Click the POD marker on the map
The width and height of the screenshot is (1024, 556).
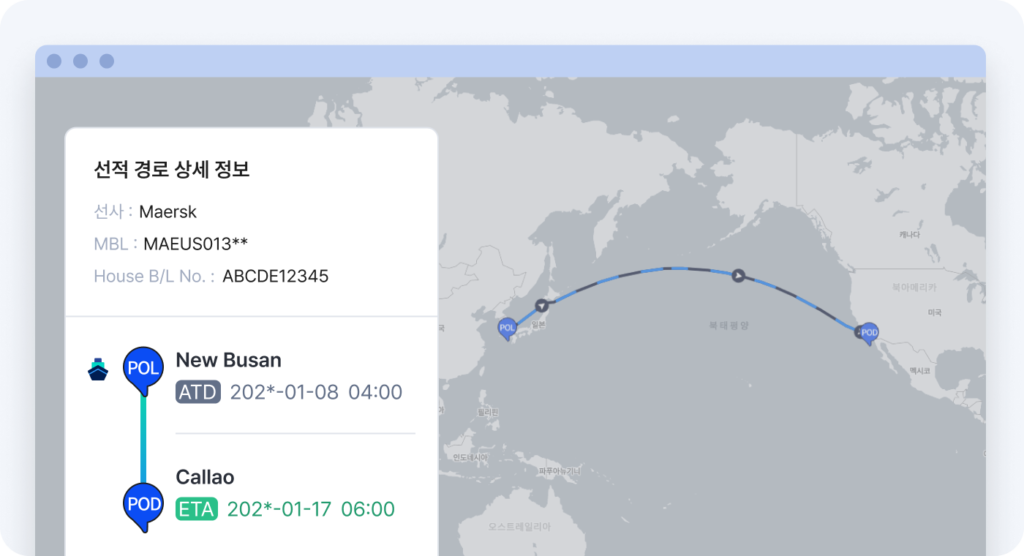869,333
